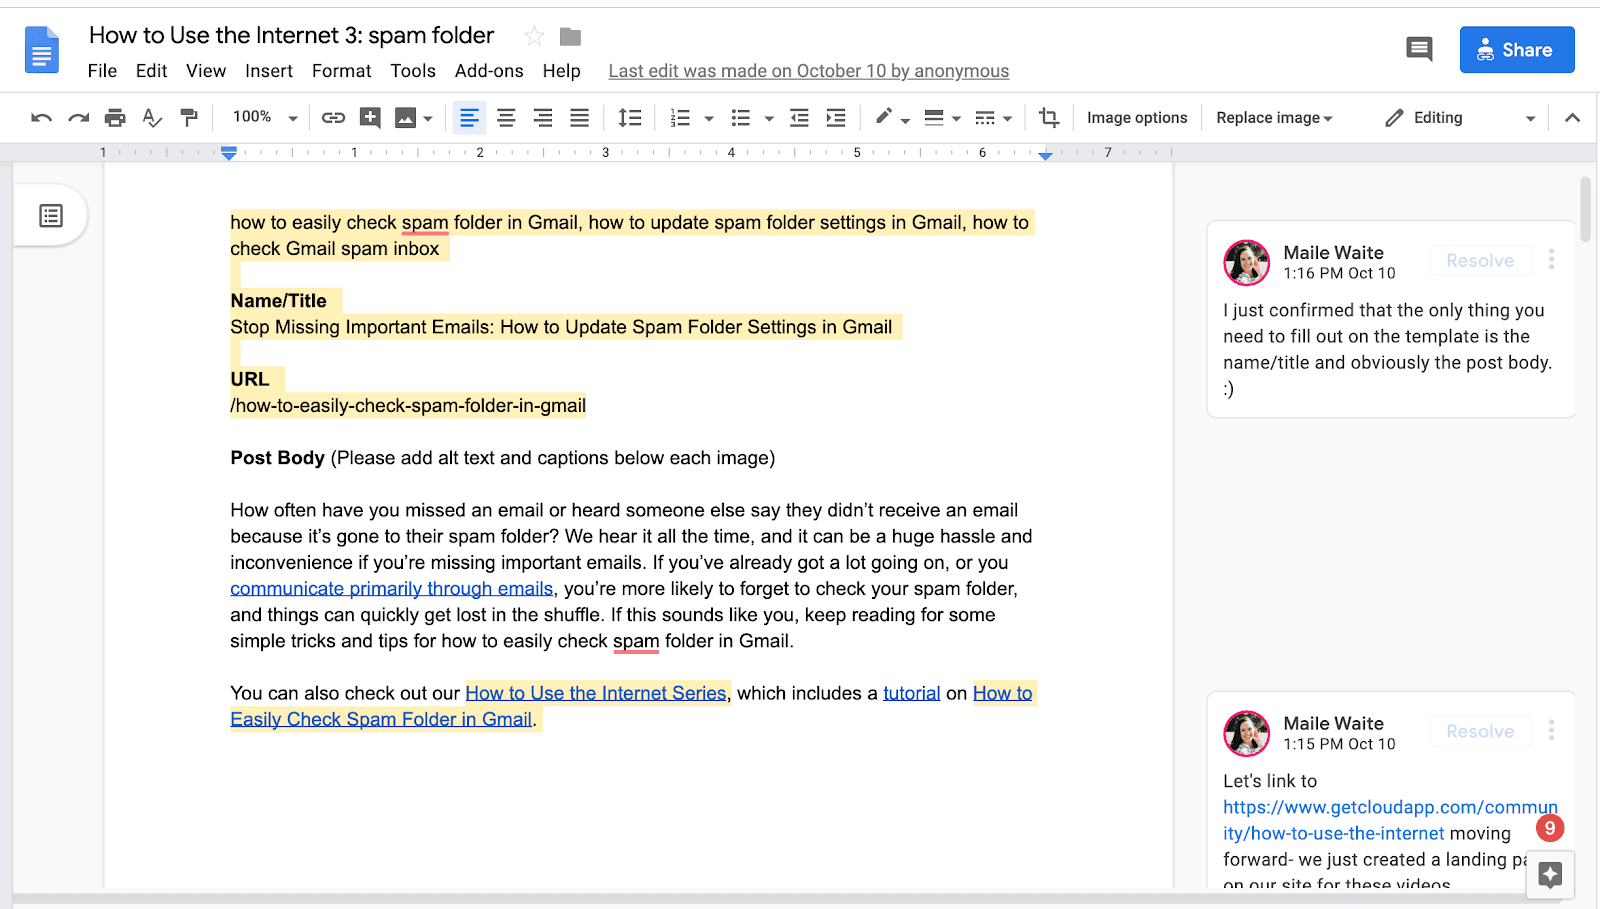The height and width of the screenshot is (909, 1600).
Task: Click the Insert image icon
Action: point(405,118)
